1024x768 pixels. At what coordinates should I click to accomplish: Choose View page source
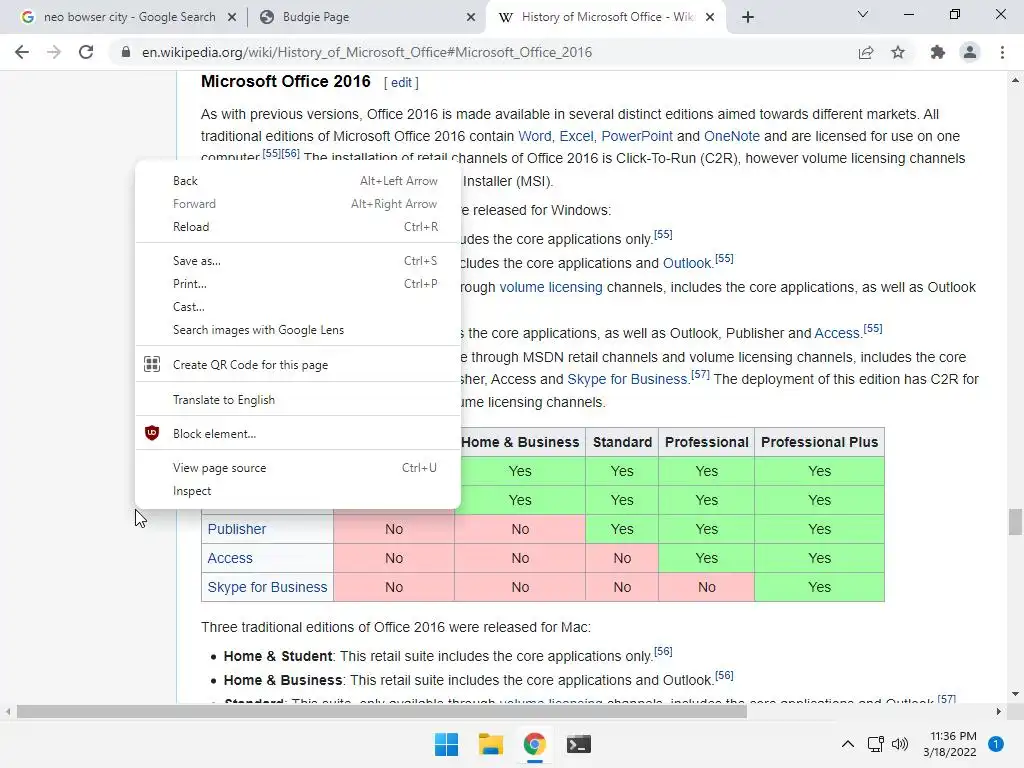(x=298, y=468)
